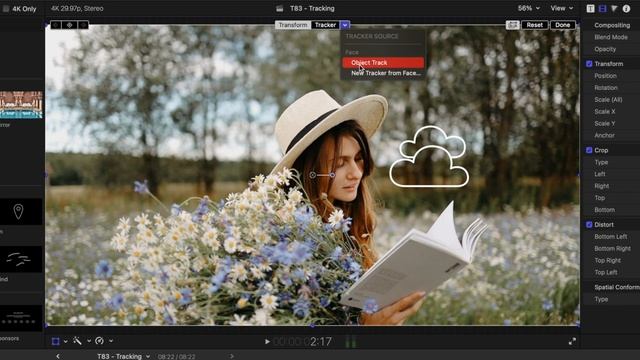Go to next keyframe in the viewer

click(83, 25)
